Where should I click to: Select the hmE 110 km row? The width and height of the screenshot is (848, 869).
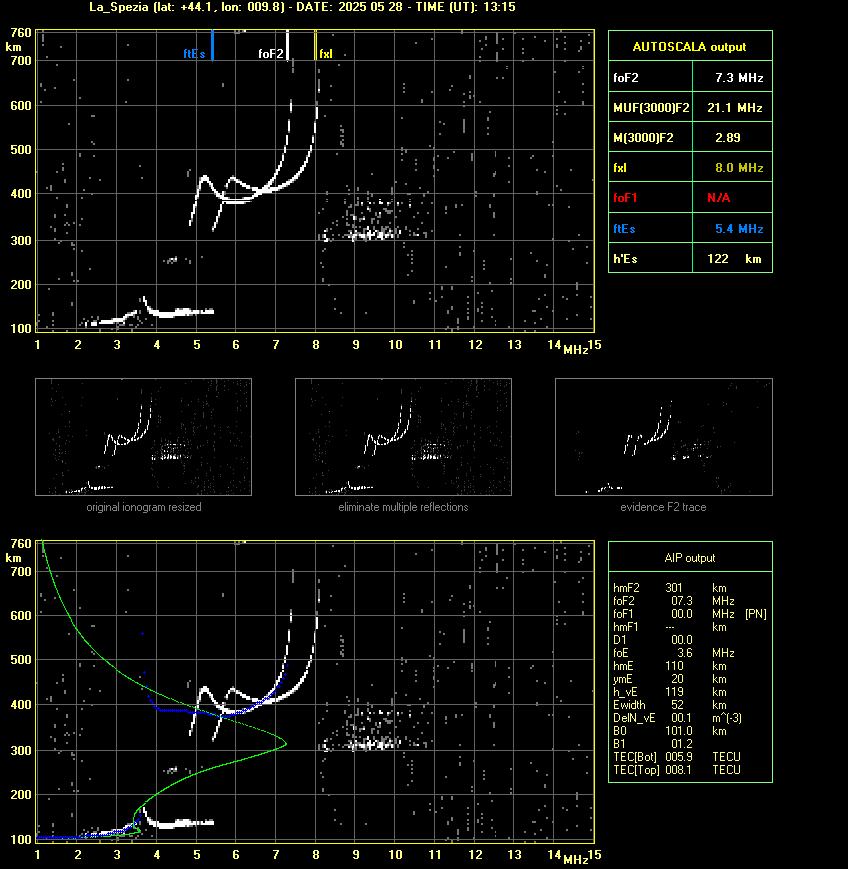click(x=670, y=666)
